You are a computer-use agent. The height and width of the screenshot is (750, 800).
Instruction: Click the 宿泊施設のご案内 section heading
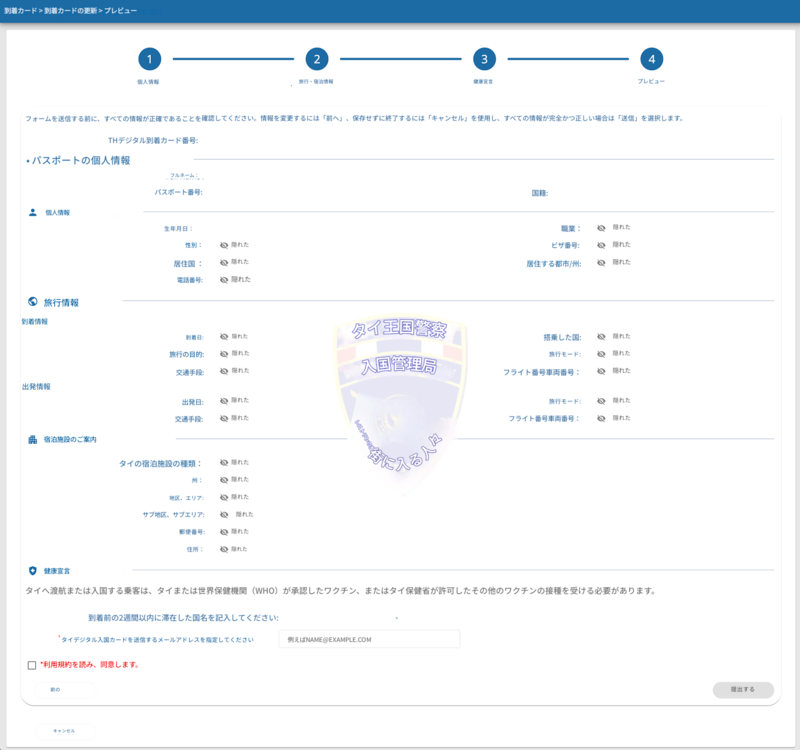70,439
